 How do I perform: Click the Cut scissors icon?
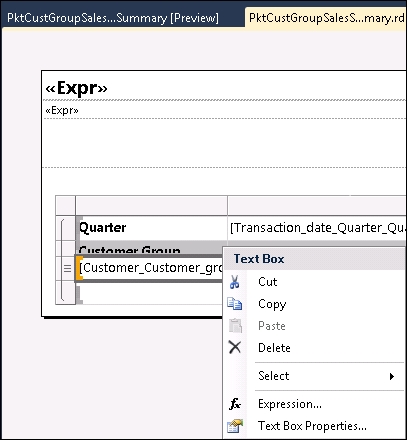(234, 282)
